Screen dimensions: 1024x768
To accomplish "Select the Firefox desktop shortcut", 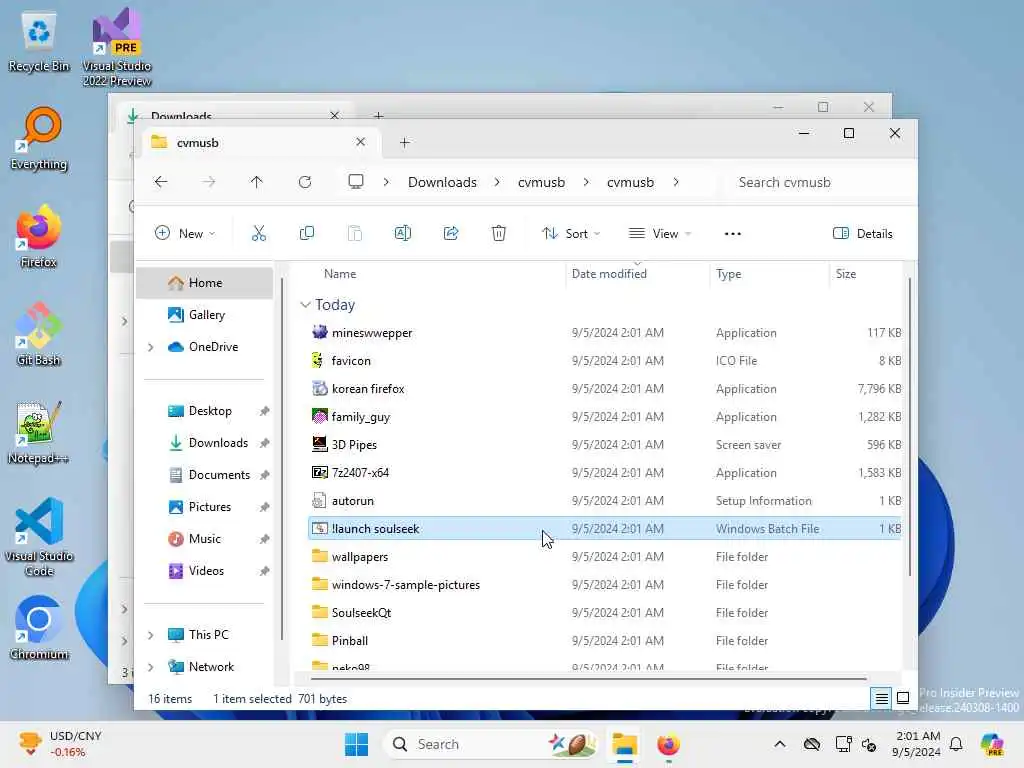I will coord(39,237).
